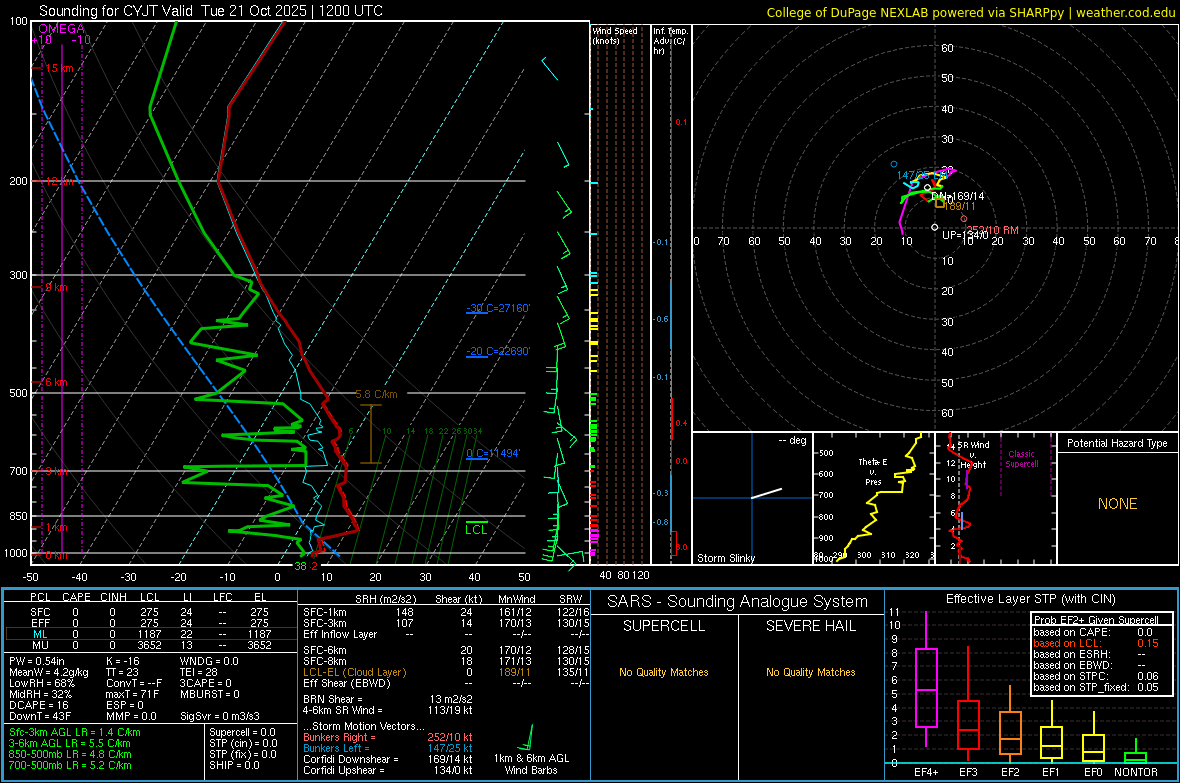
Task: Select the magenta OMEGA label
Action: pyautogui.click(x=62, y=29)
